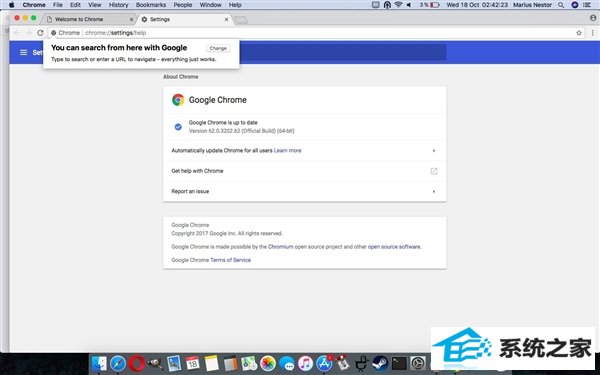The image size is (600, 375).
Task: Bookmark this page with the star
Action: tap(579, 33)
